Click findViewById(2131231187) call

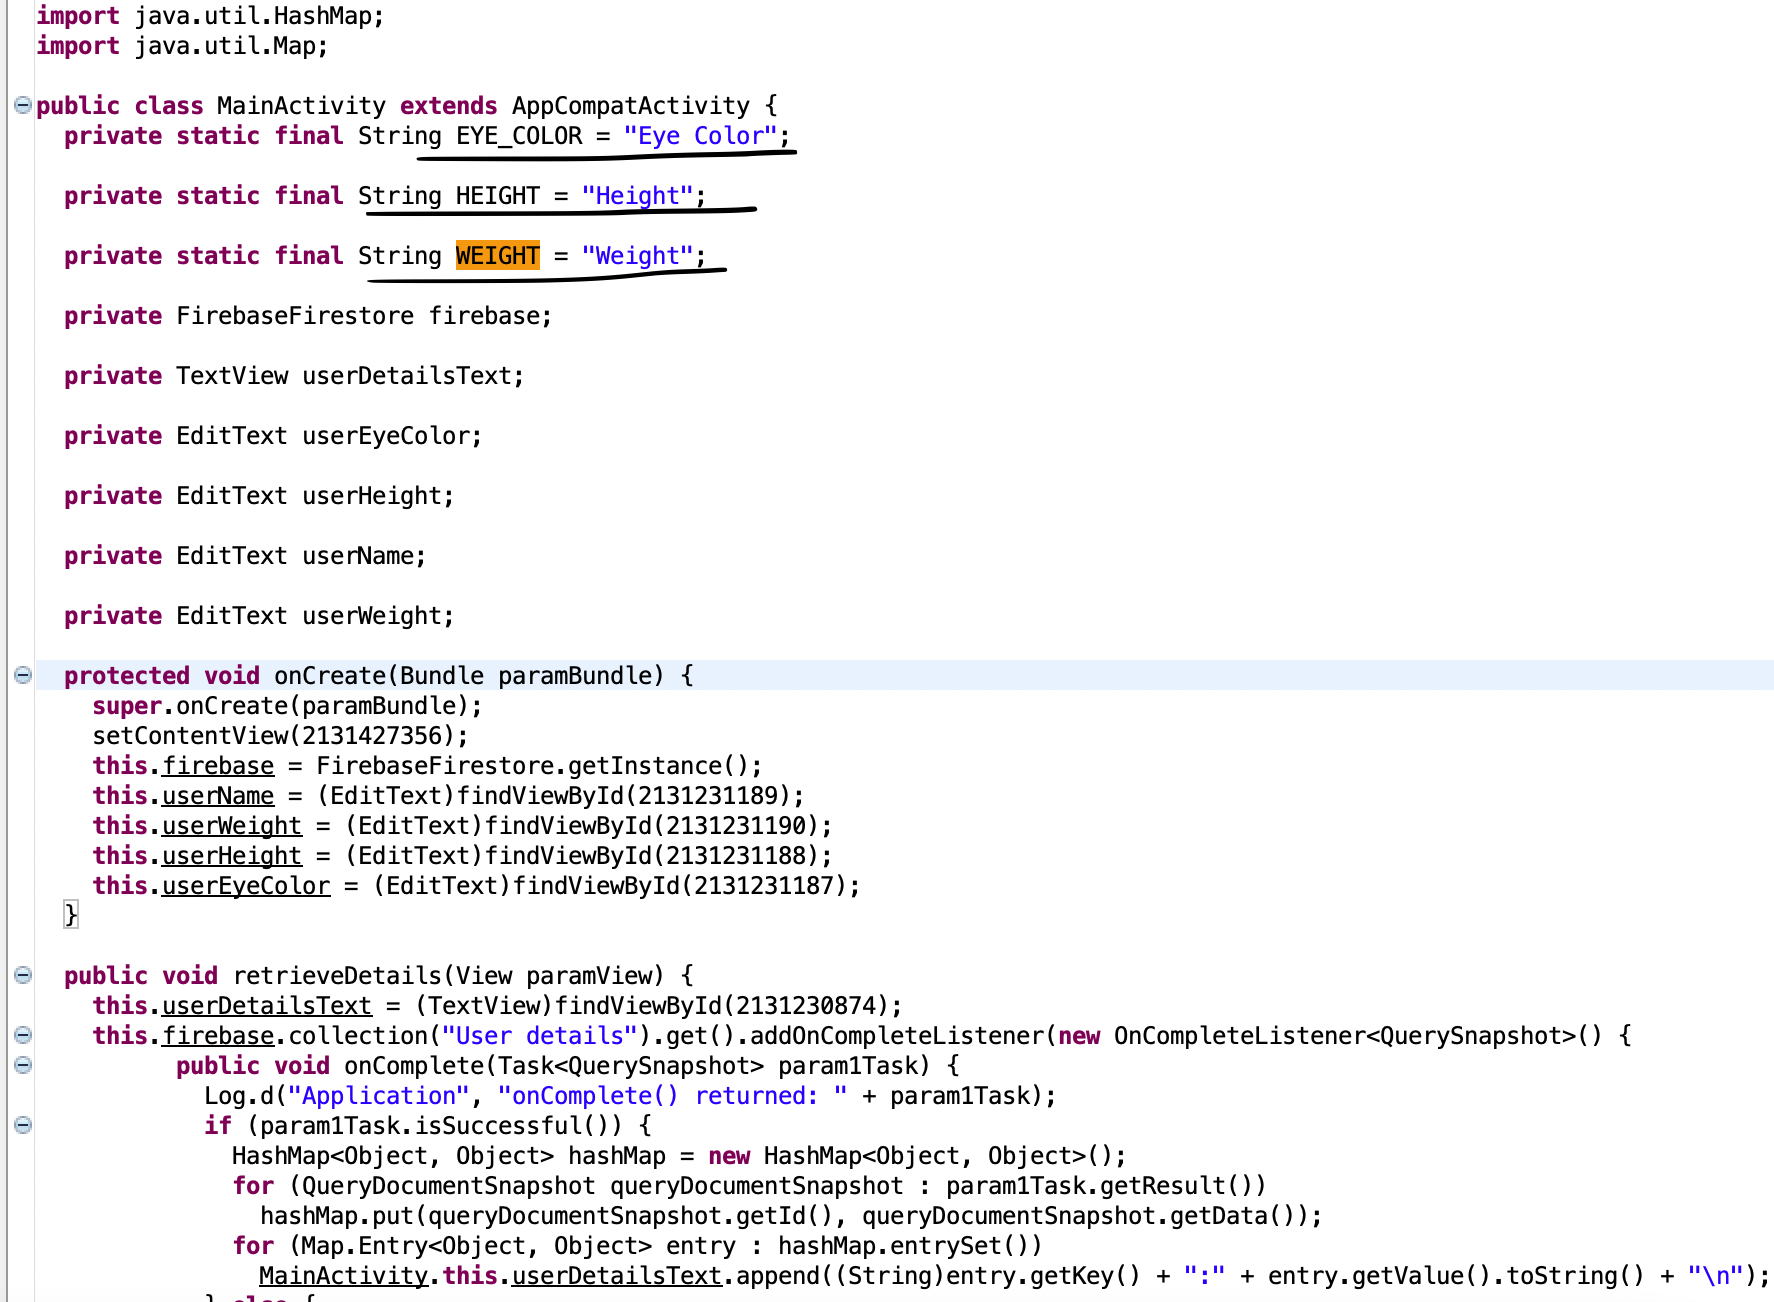(x=679, y=886)
